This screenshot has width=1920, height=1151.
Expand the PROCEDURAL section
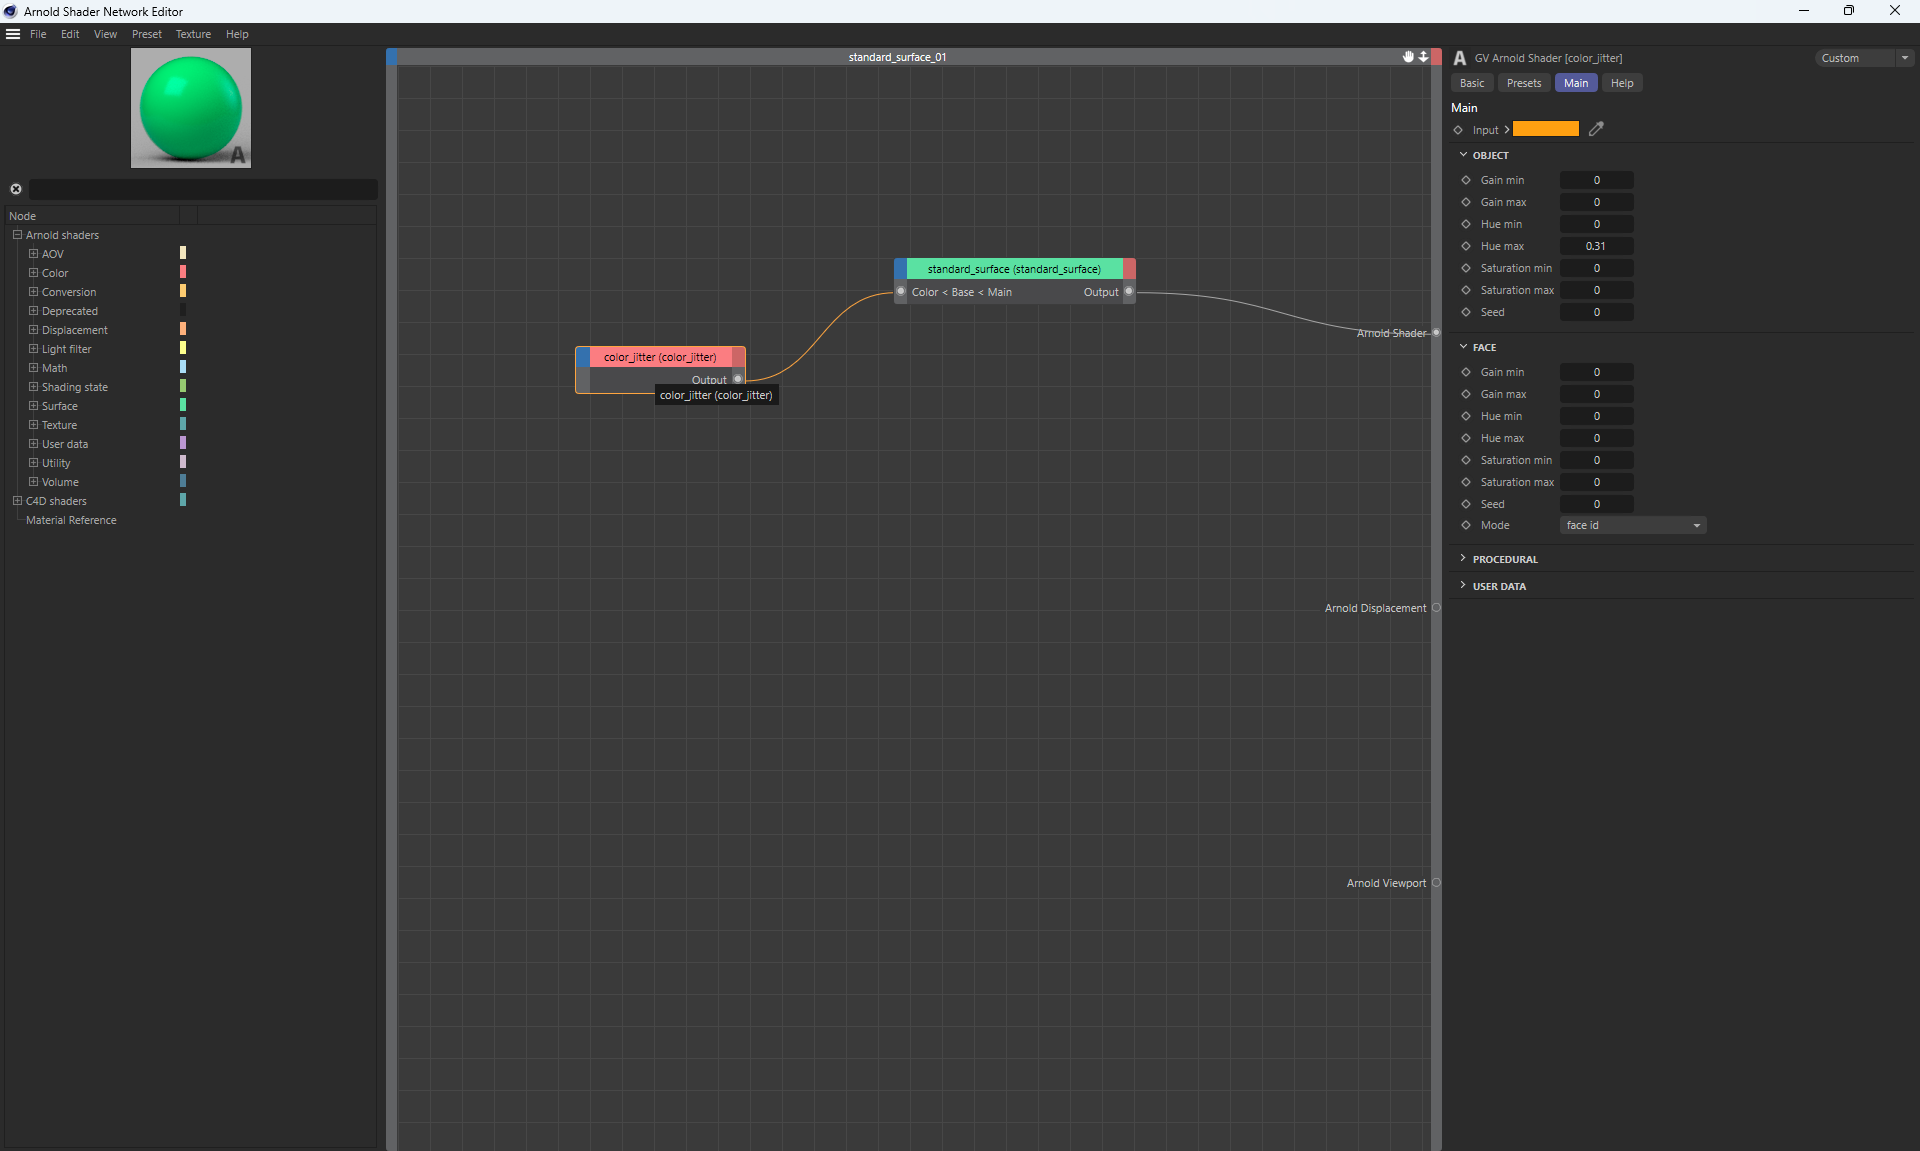1504,559
